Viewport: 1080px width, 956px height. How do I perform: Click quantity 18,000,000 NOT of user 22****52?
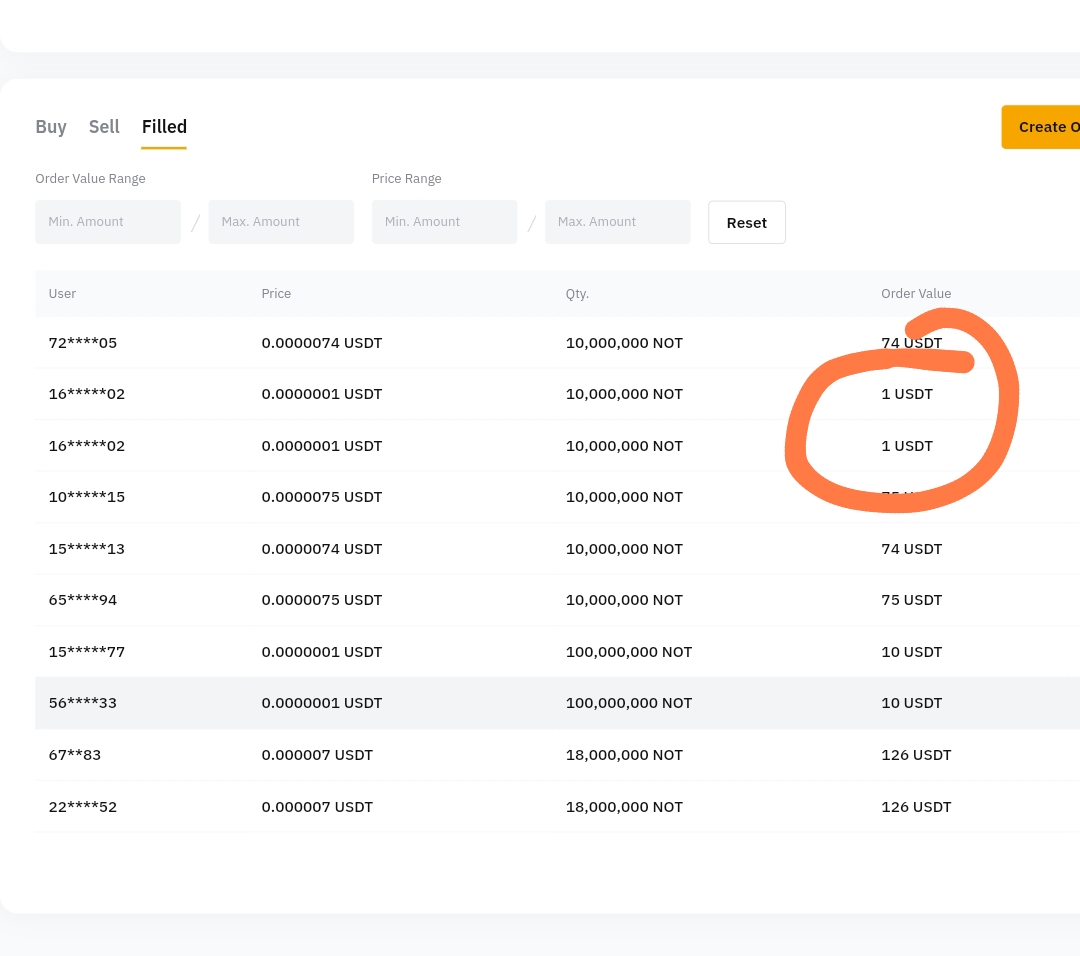pyautogui.click(x=624, y=807)
